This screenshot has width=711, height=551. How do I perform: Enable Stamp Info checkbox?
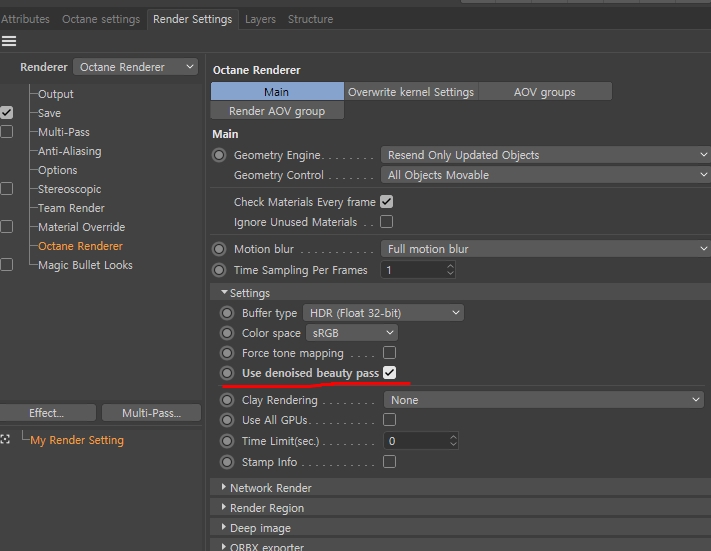click(x=390, y=462)
